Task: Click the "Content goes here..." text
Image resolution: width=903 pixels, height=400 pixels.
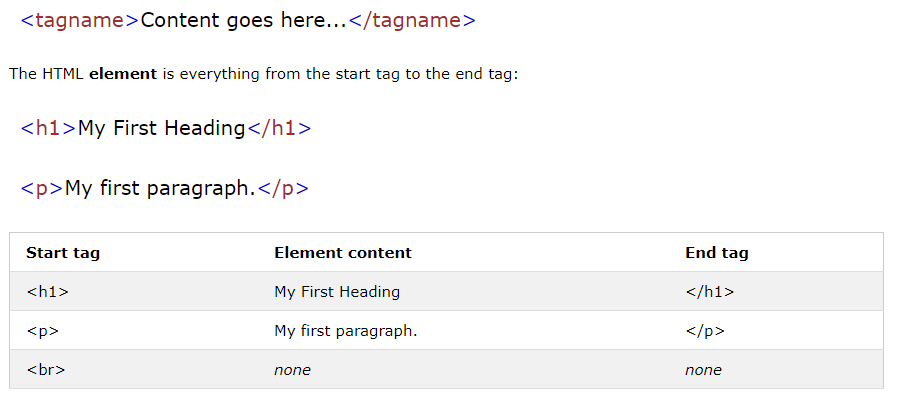Action: coord(244,21)
